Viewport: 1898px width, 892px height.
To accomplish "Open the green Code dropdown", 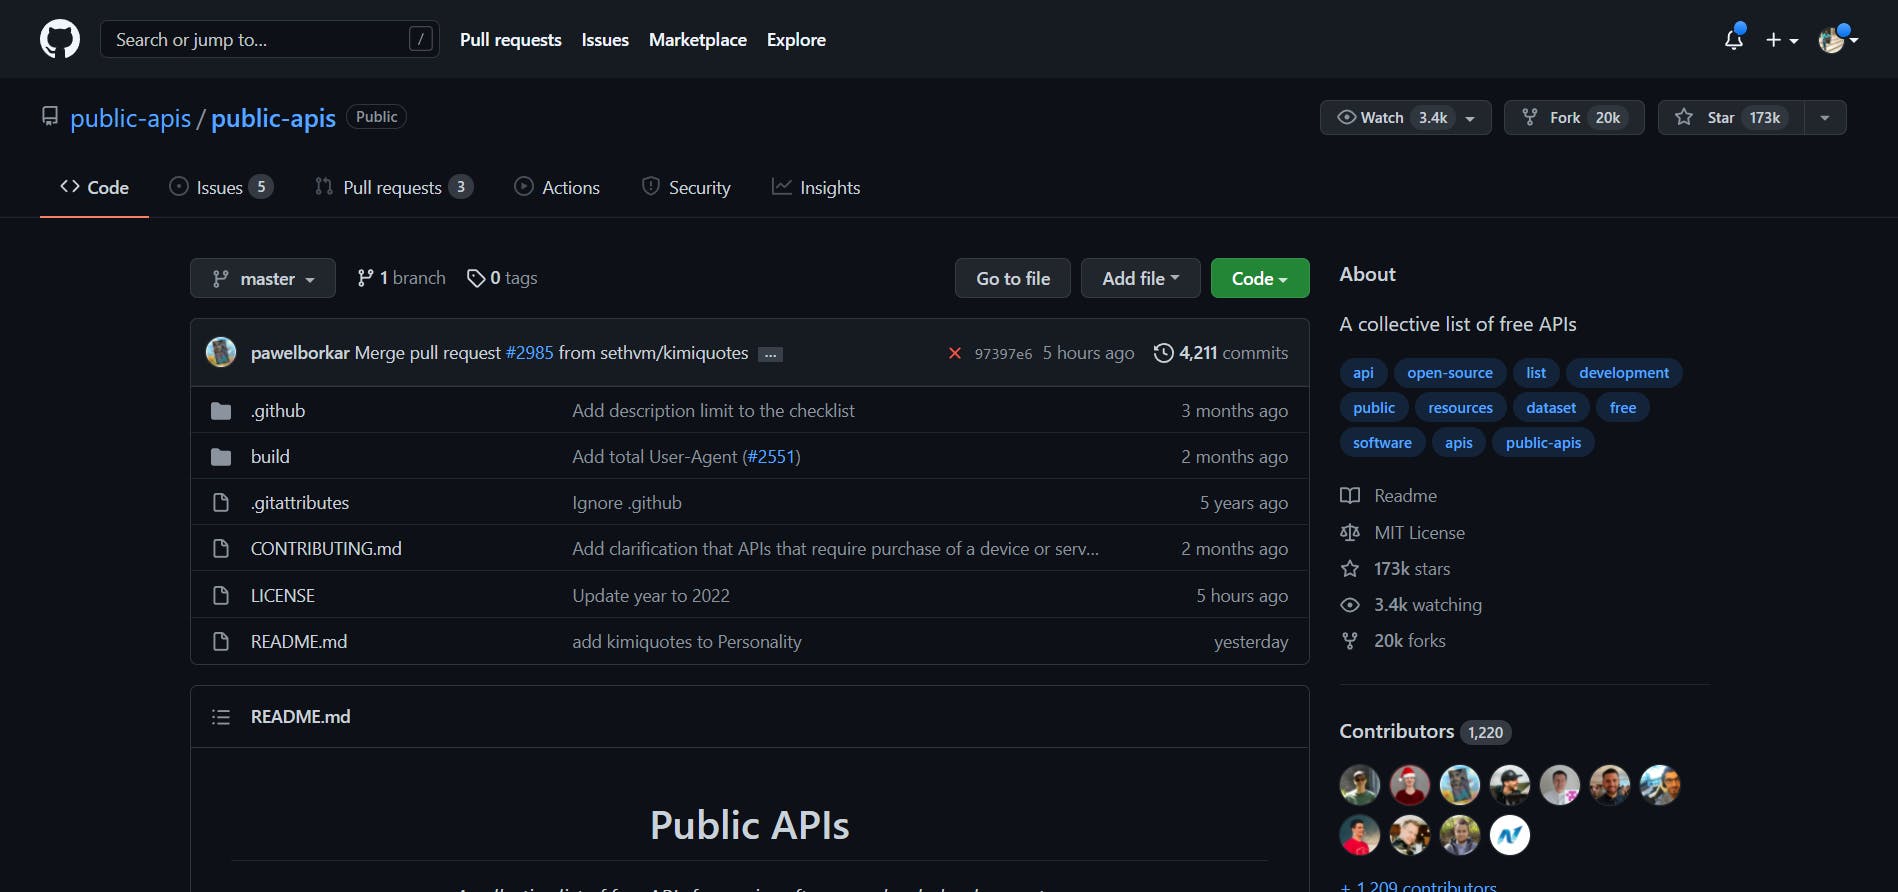I will tap(1260, 278).
